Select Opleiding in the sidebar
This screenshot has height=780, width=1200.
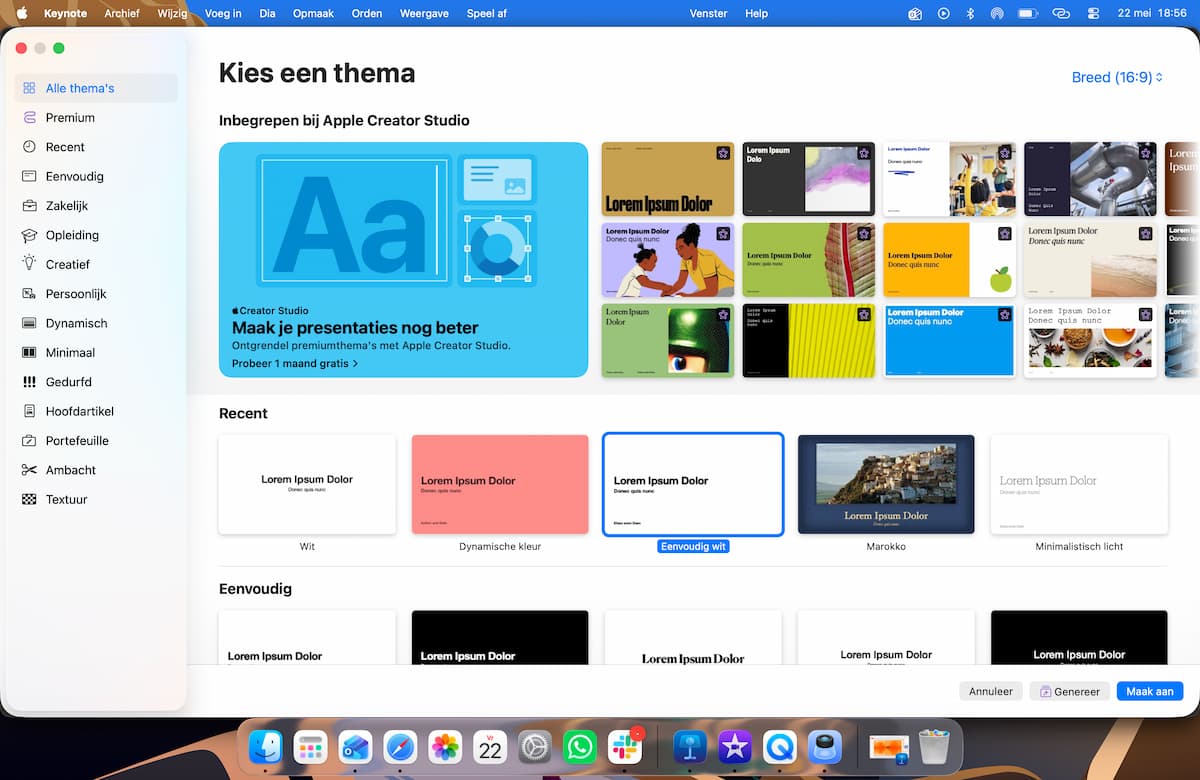96,235
